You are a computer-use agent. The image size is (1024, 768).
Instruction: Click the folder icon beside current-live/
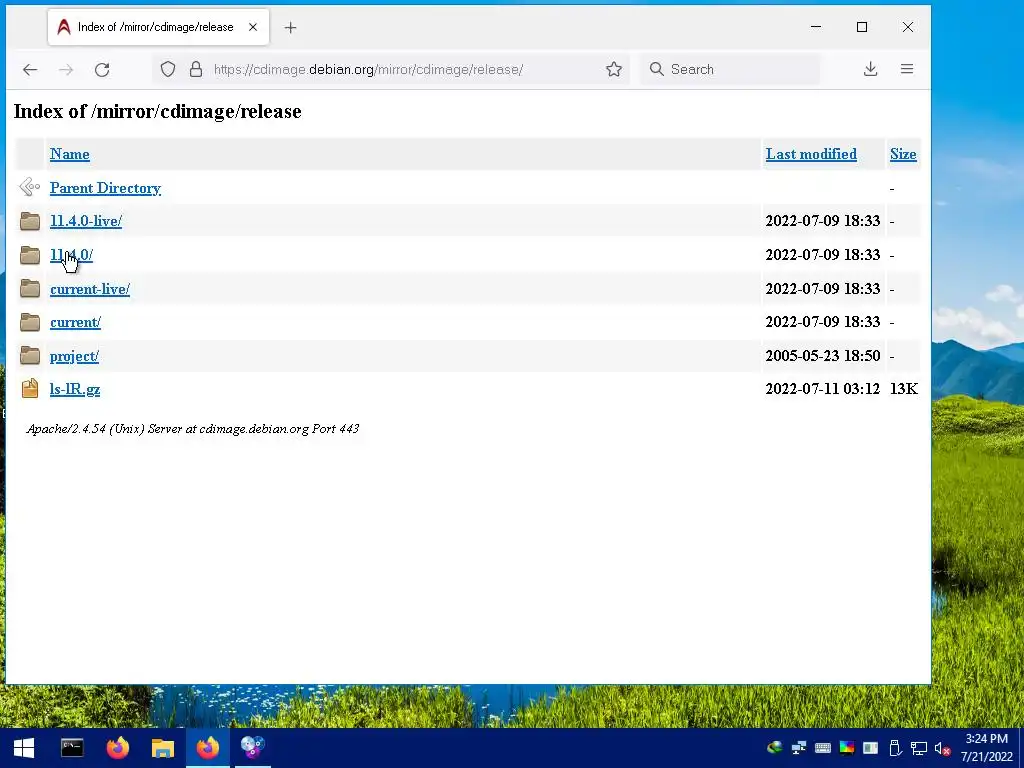29,289
